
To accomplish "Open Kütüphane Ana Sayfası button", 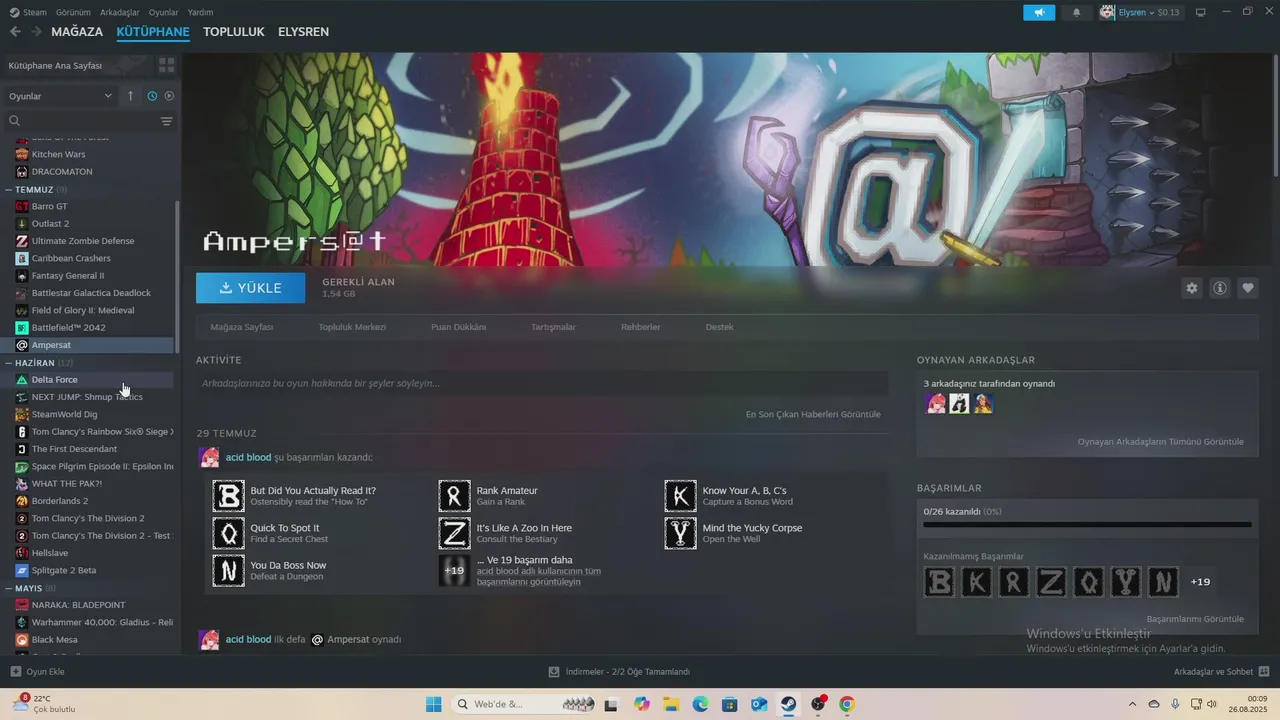I will coord(77,65).
